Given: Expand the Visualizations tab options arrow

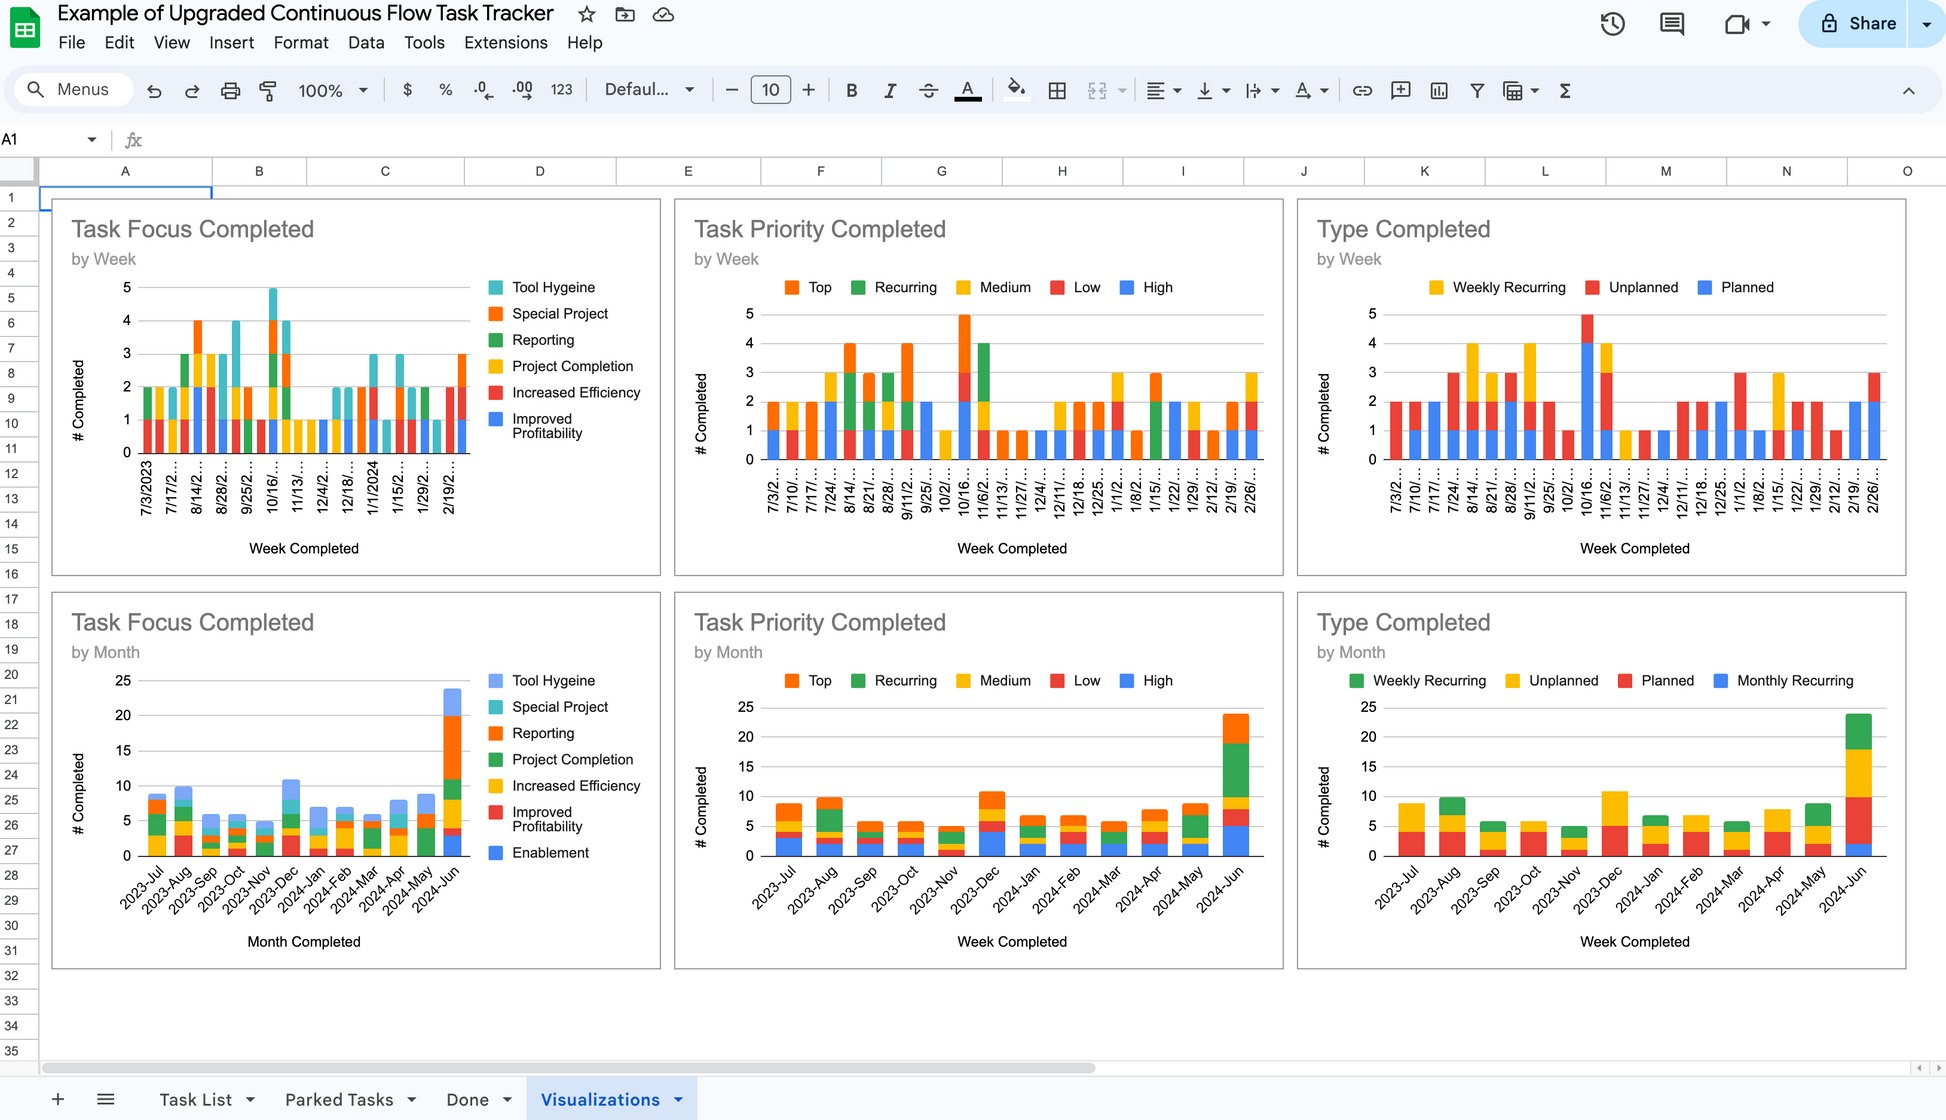Looking at the screenshot, I should click(x=679, y=1100).
